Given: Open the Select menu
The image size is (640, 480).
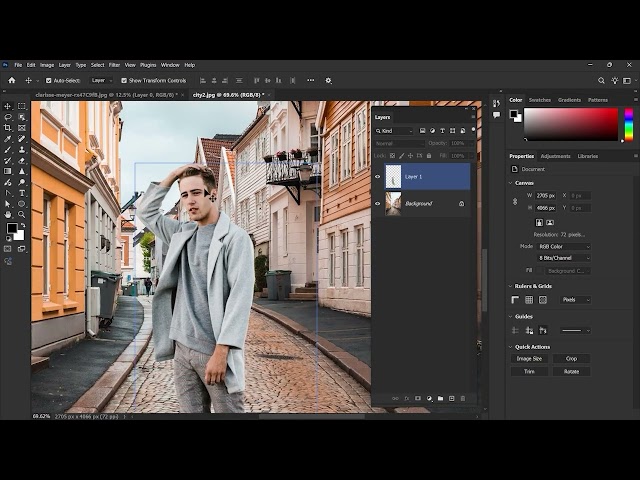Looking at the screenshot, I should pyautogui.click(x=98, y=65).
